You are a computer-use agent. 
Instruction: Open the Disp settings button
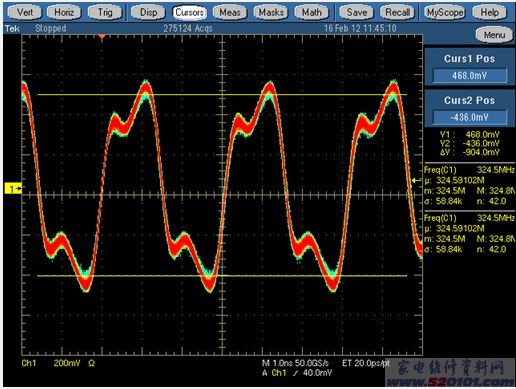pos(148,13)
